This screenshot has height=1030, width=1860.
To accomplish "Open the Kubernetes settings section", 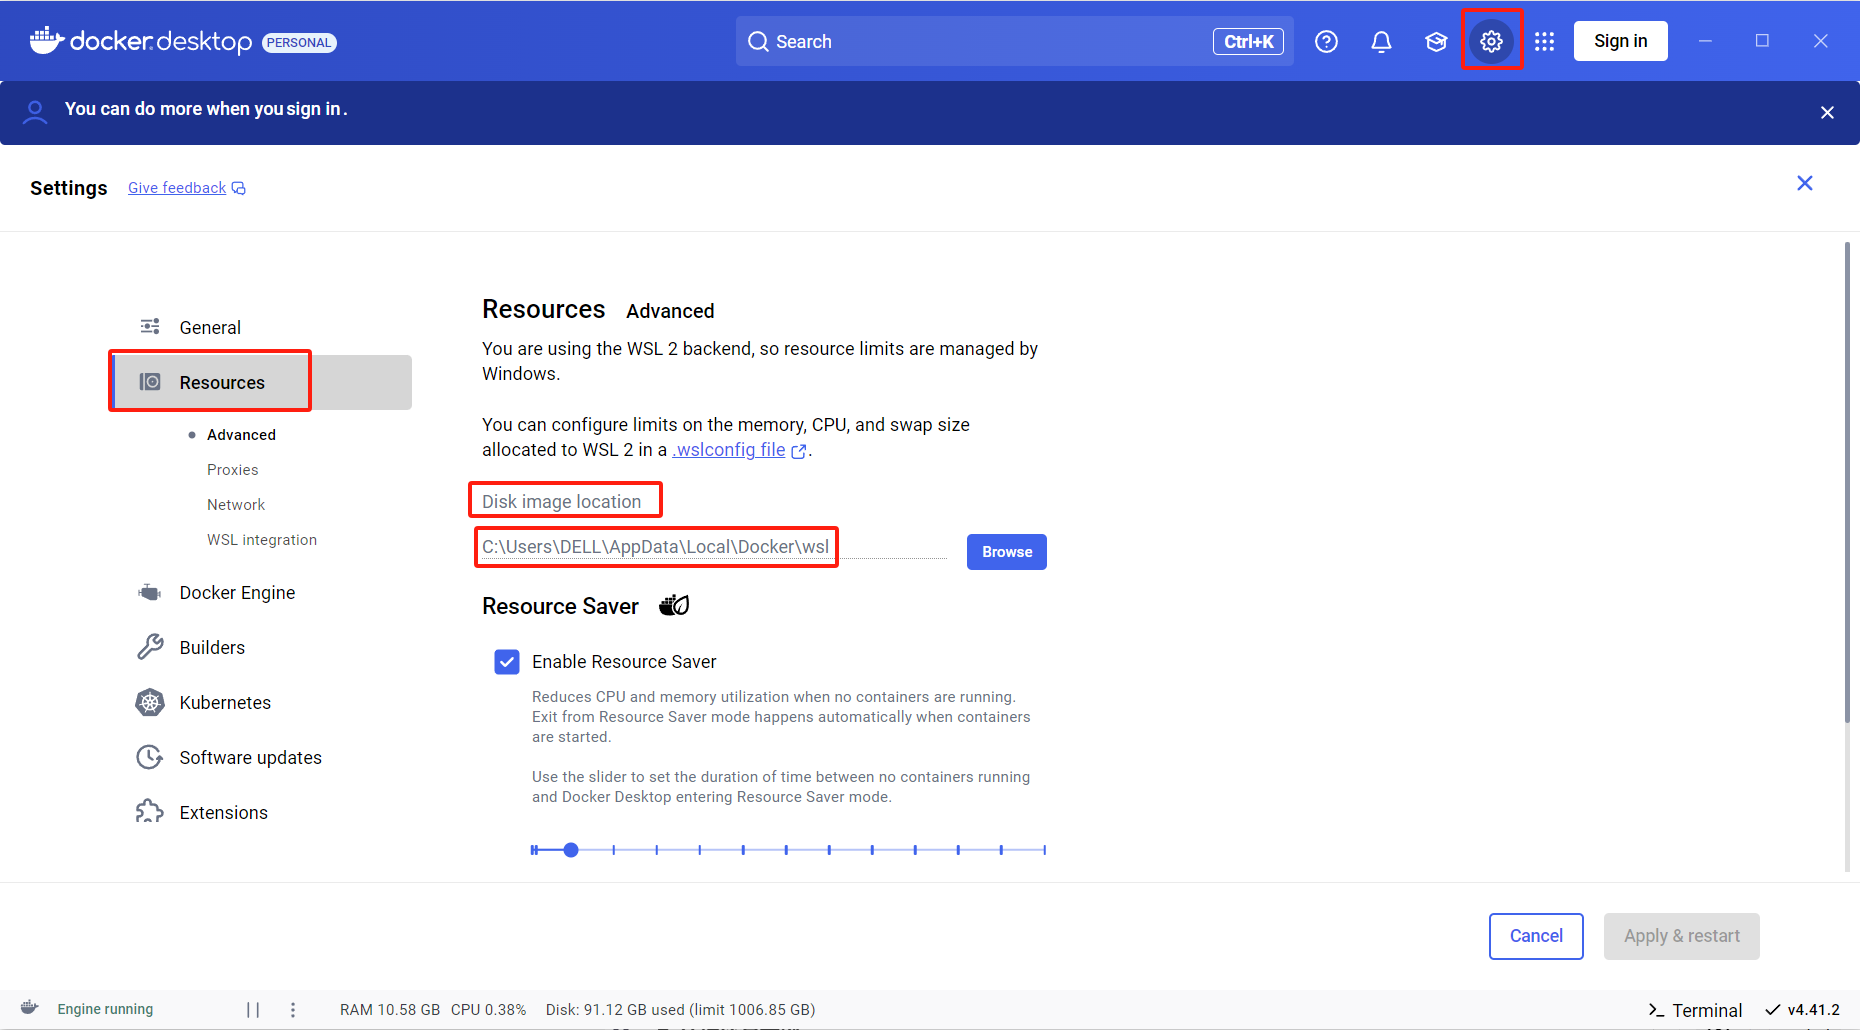I will coord(225,703).
